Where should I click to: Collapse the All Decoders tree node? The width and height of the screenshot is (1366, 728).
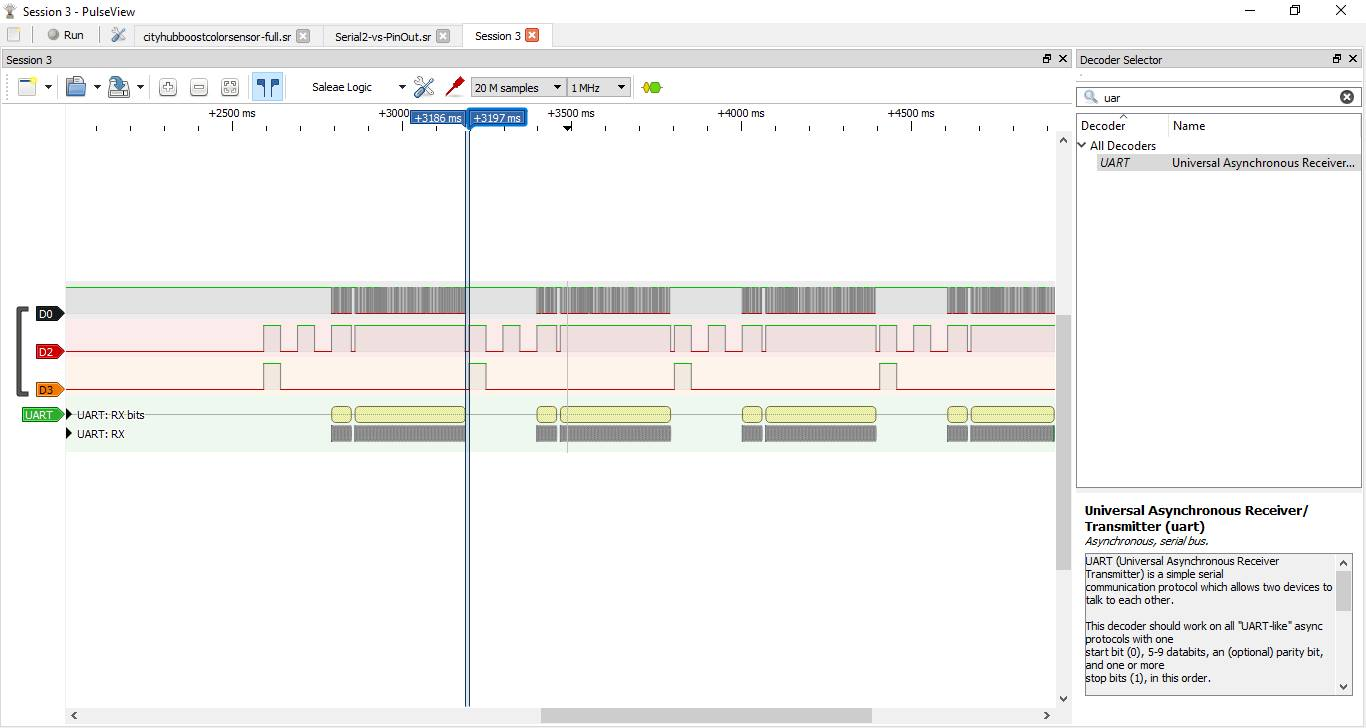[1081, 145]
